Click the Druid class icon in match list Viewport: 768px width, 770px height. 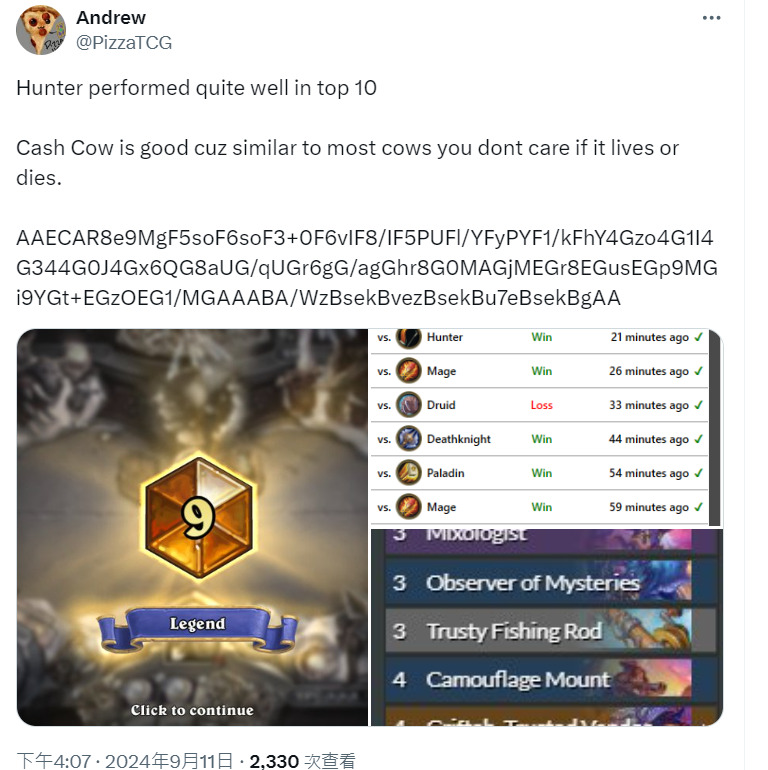pyautogui.click(x=409, y=405)
